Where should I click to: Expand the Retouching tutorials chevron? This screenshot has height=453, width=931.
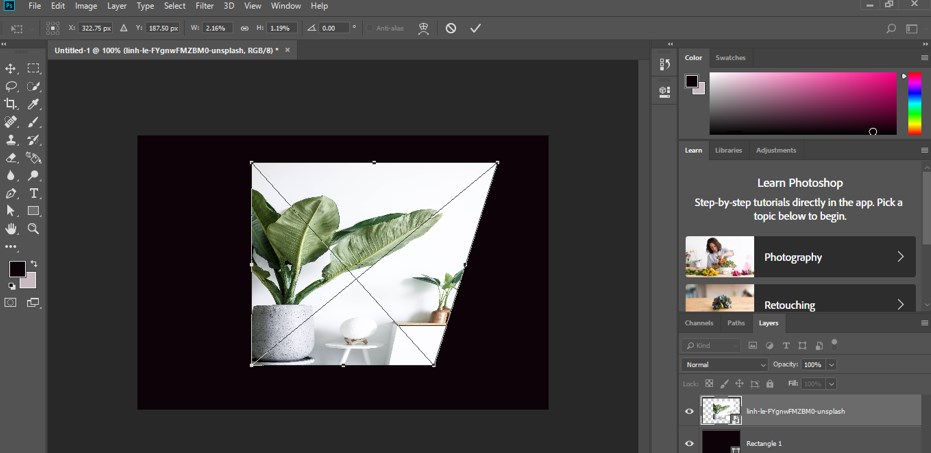coord(901,305)
